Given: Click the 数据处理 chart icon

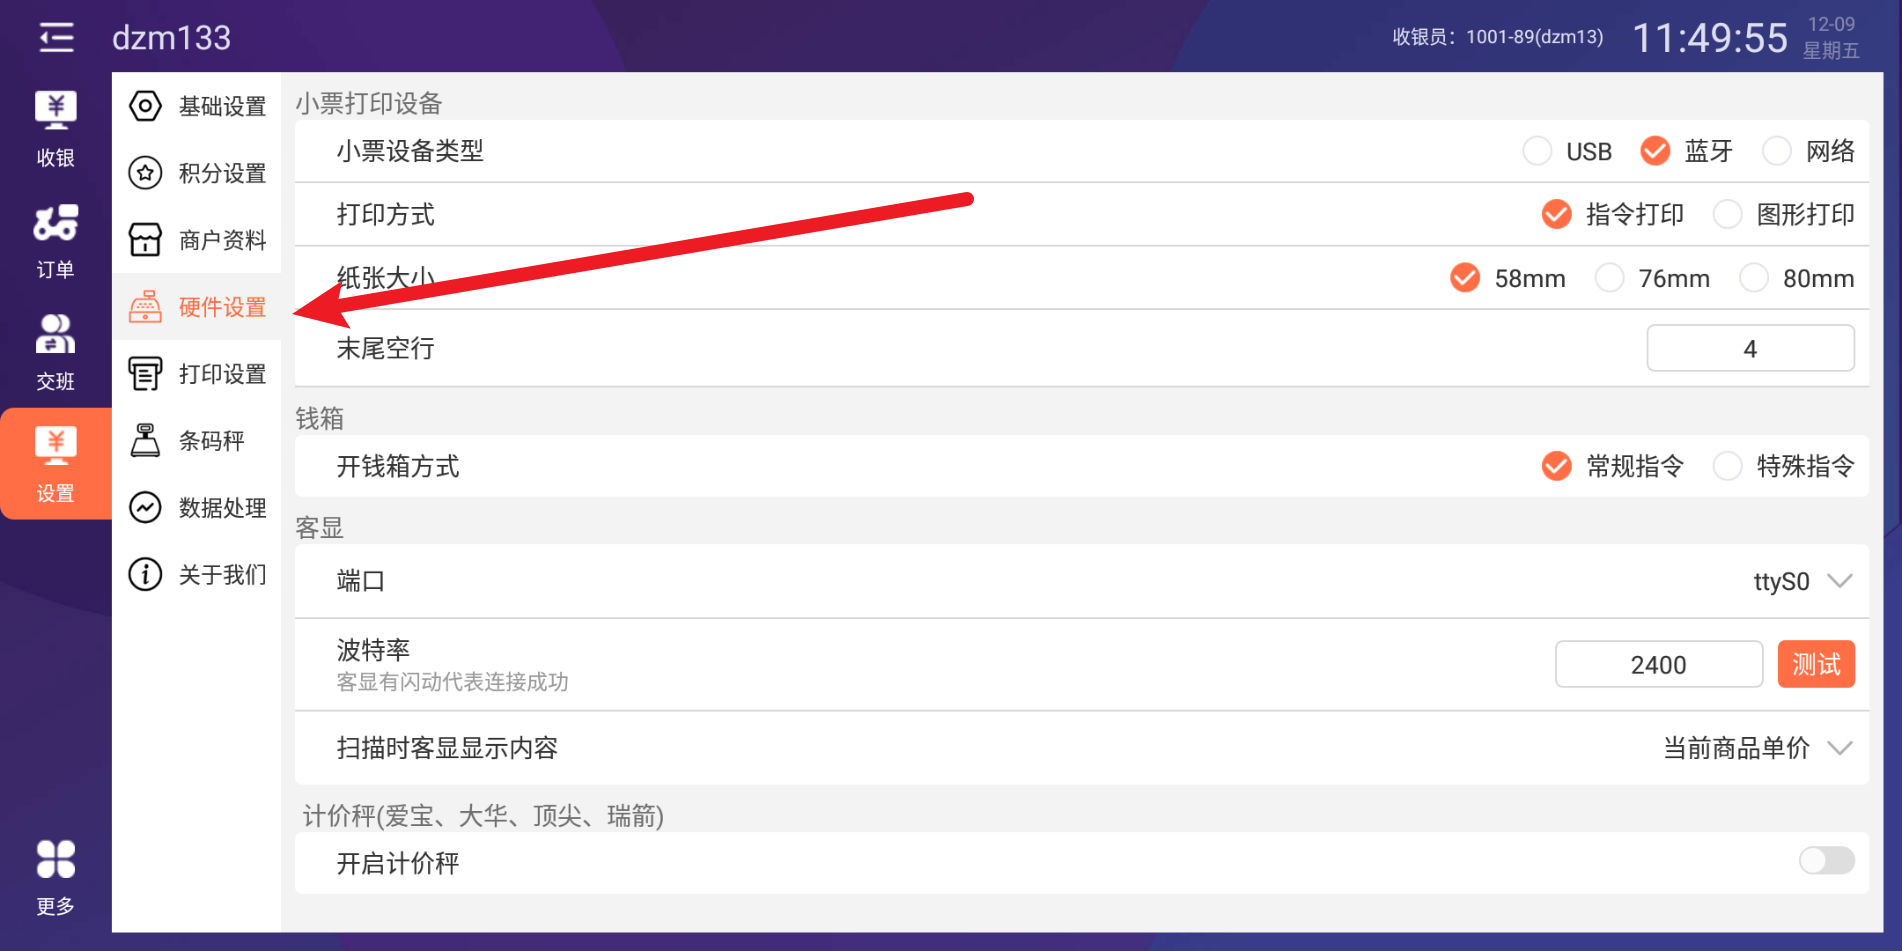Looking at the screenshot, I should (x=145, y=508).
